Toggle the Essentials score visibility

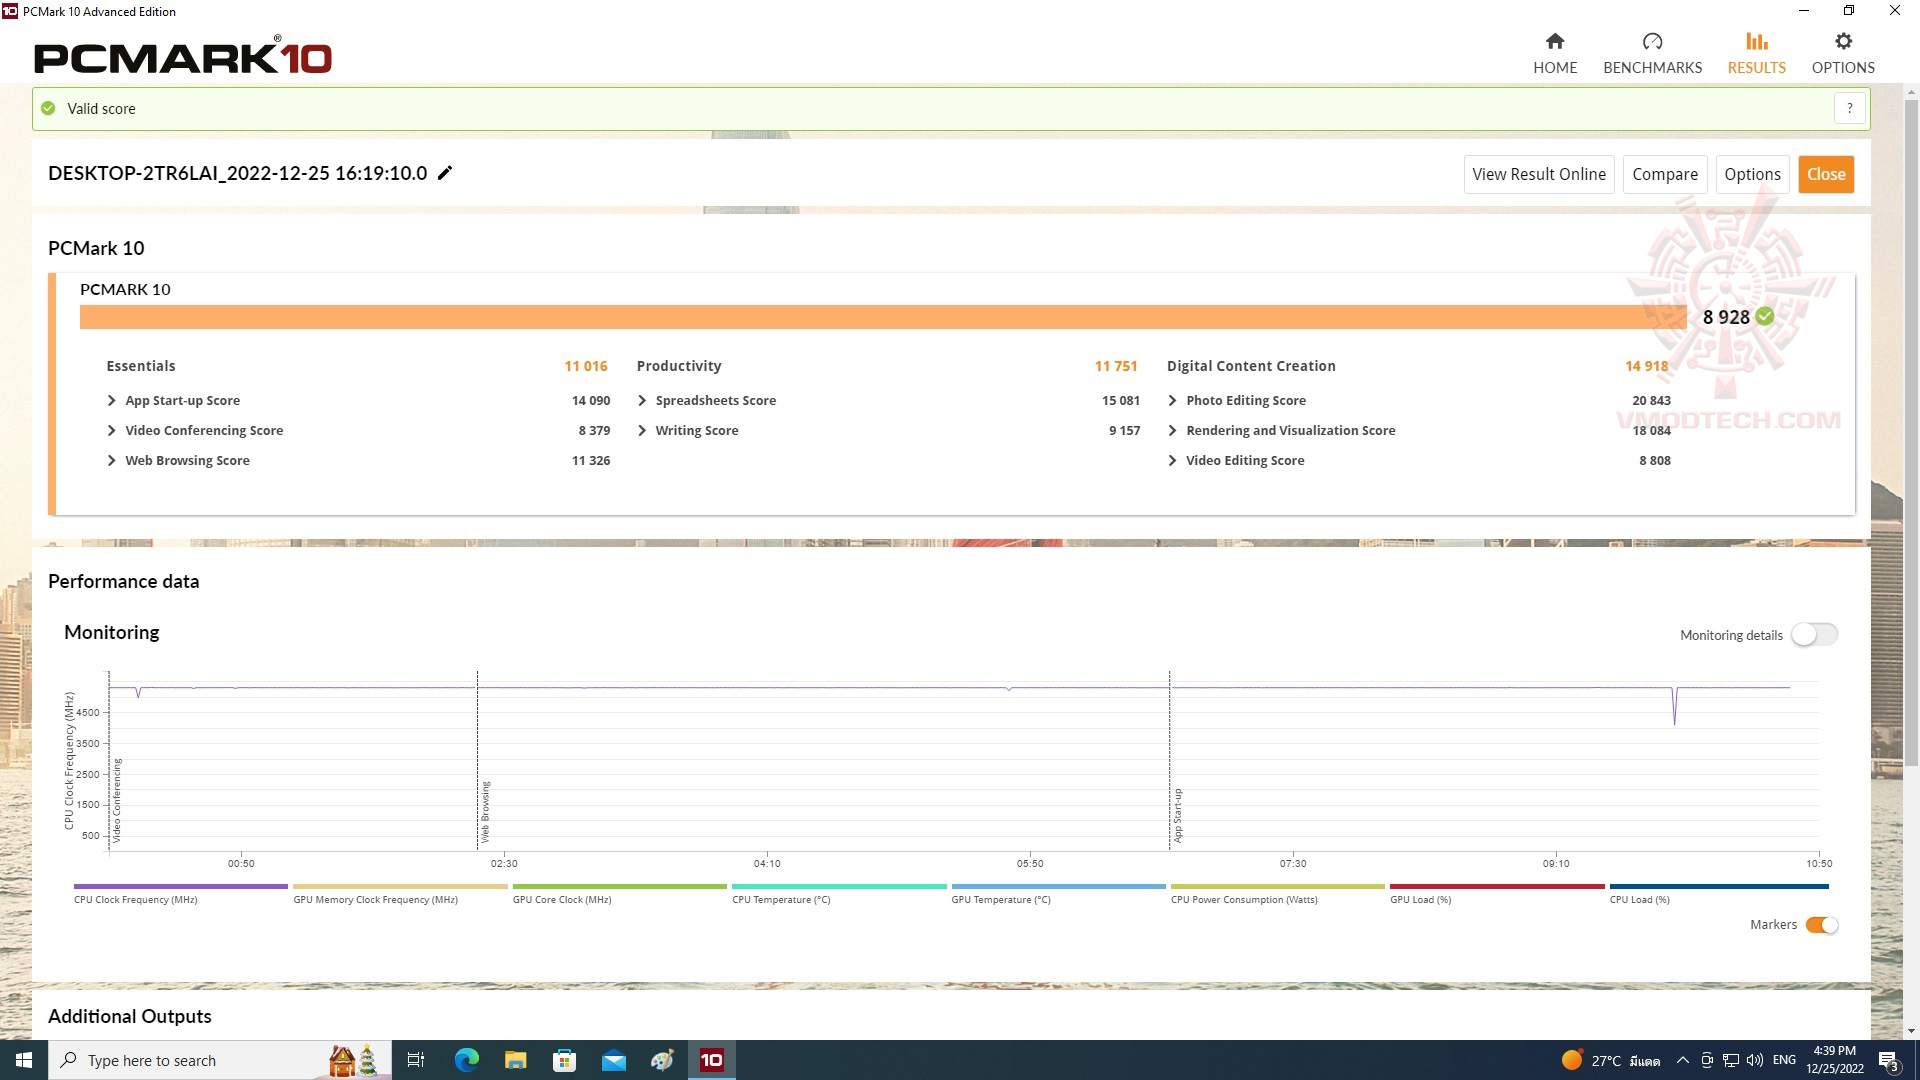point(140,365)
